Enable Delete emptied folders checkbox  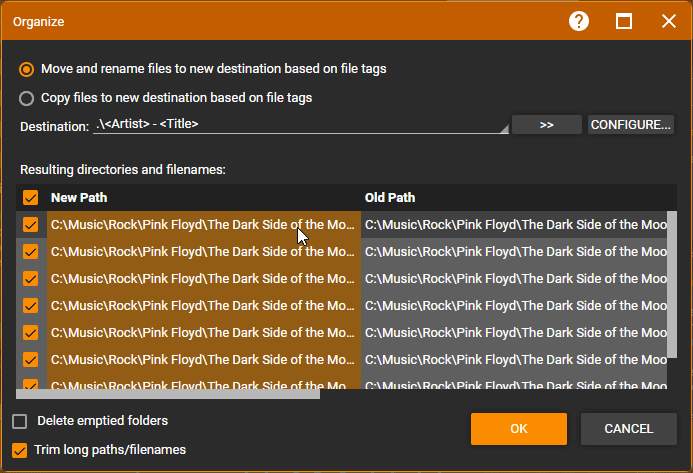20,421
